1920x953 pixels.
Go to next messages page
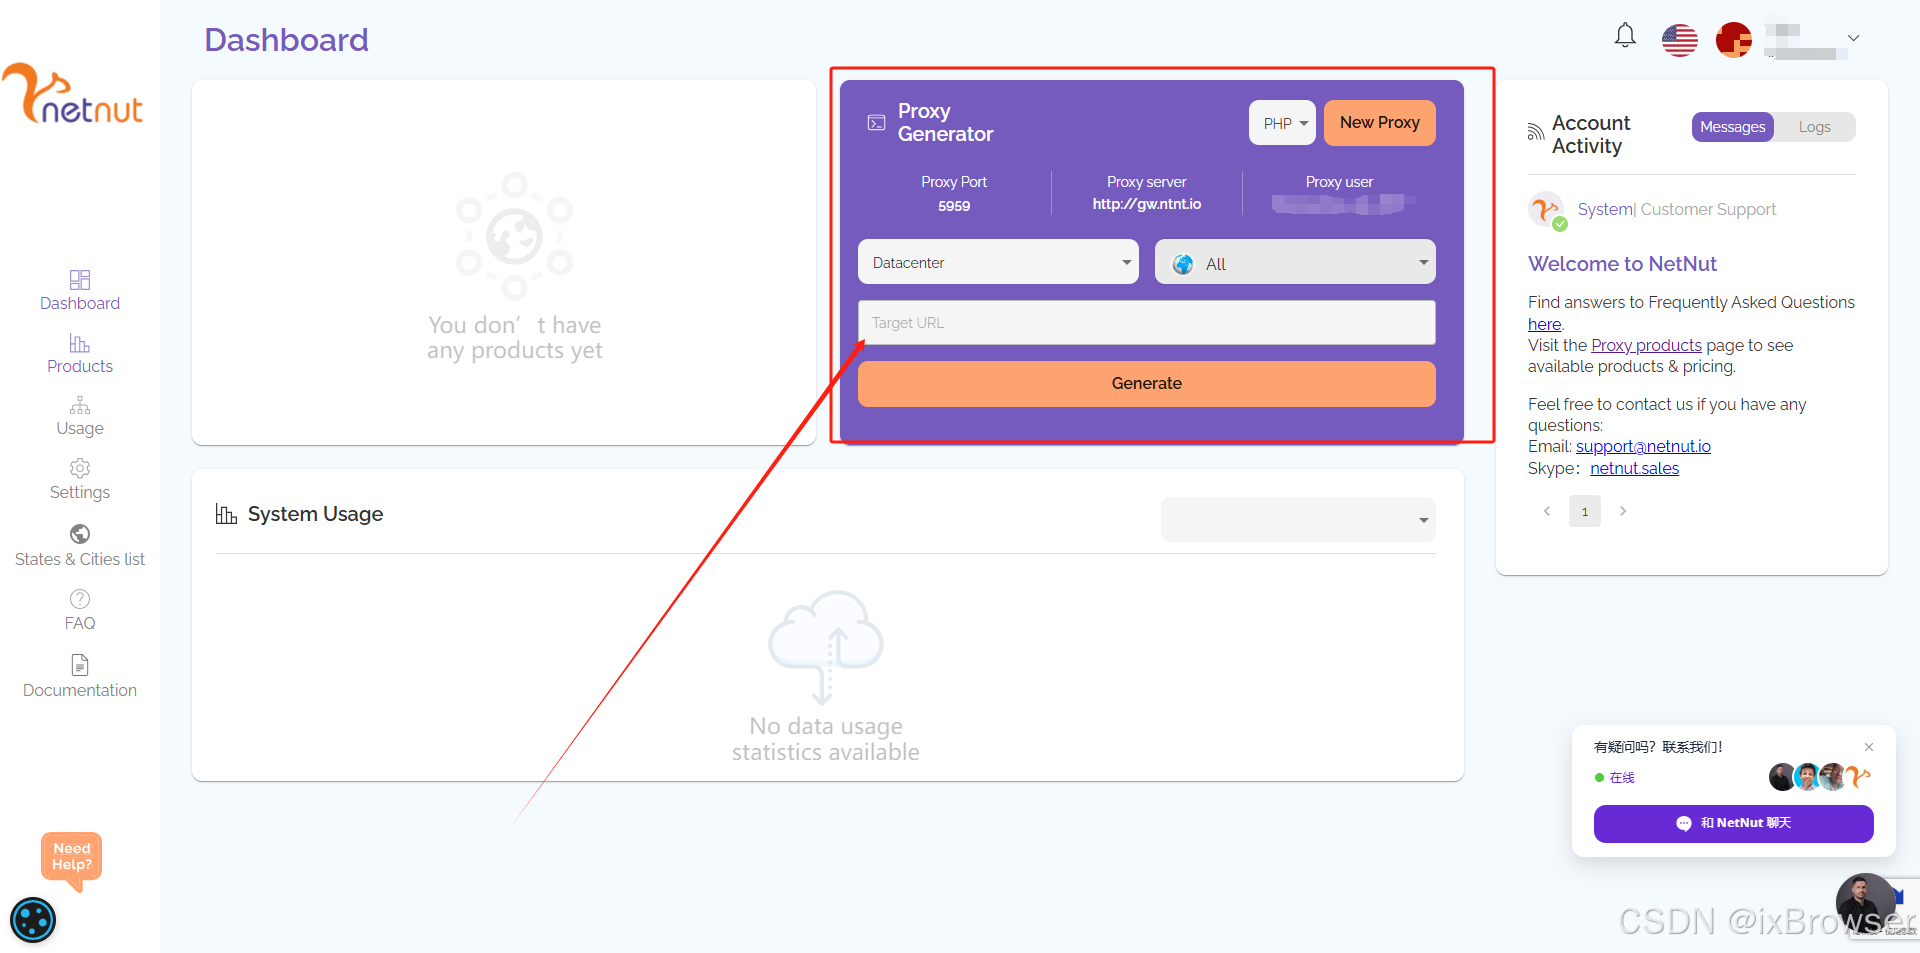pyautogui.click(x=1623, y=511)
